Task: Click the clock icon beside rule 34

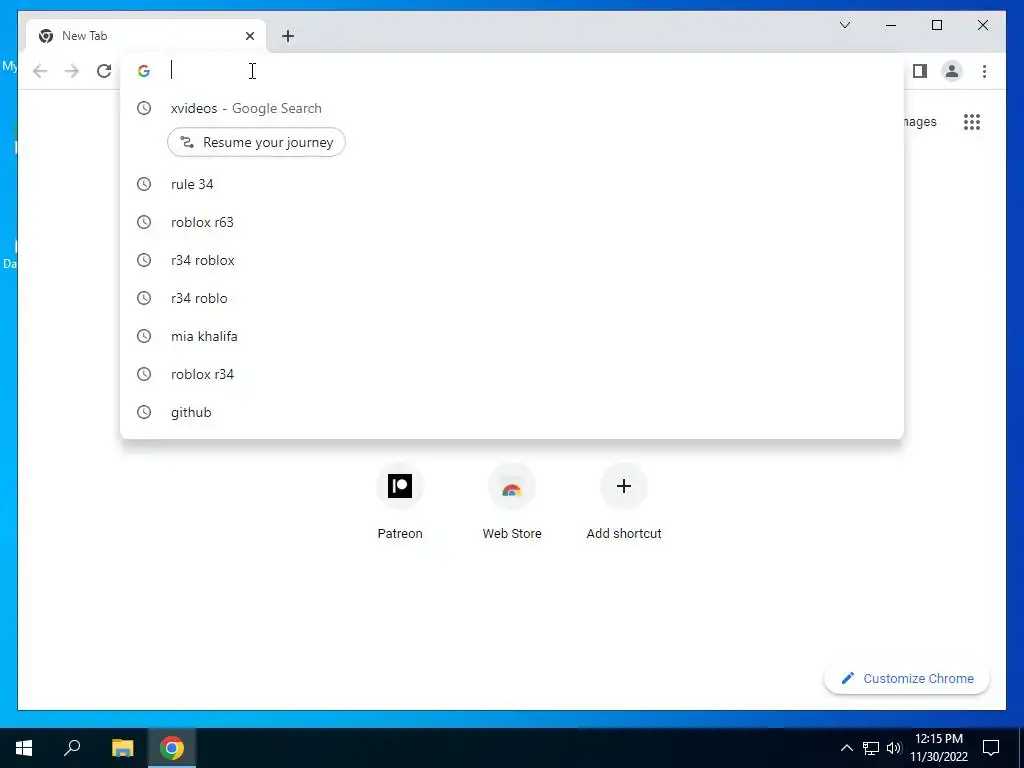Action: click(x=144, y=184)
